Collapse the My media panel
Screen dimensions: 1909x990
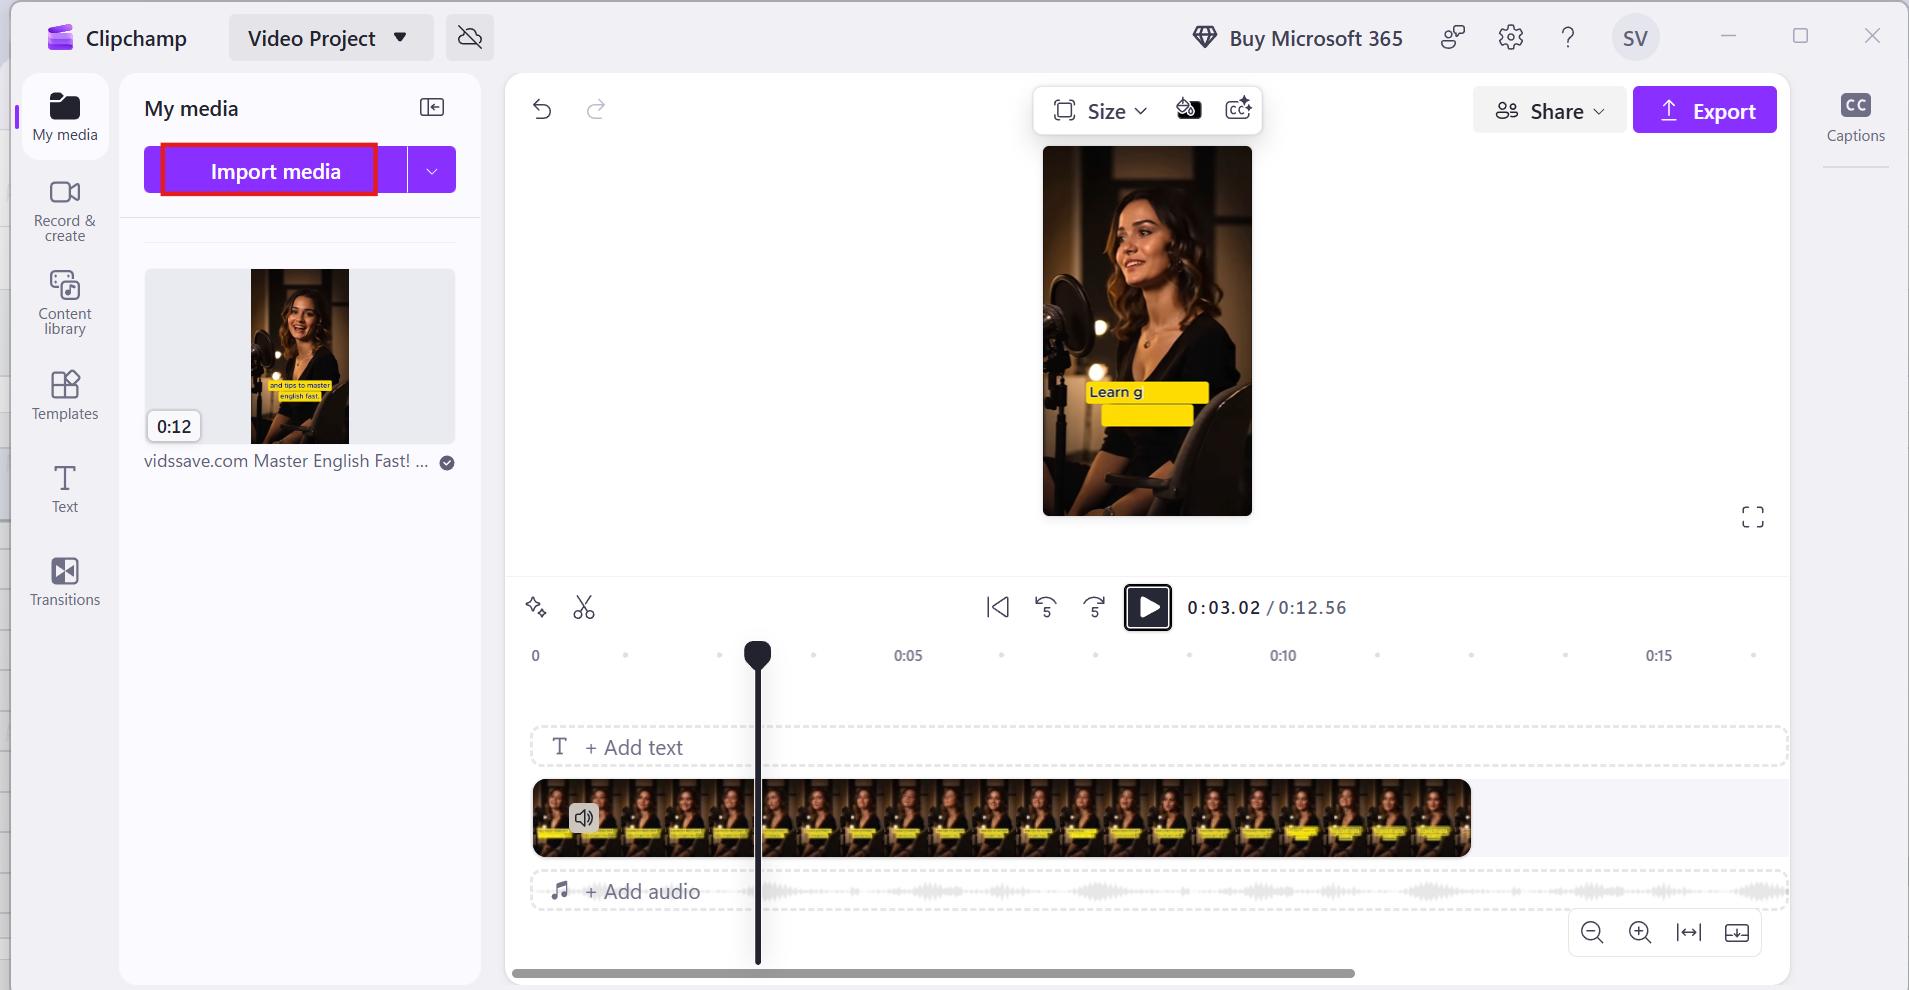[432, 107]
